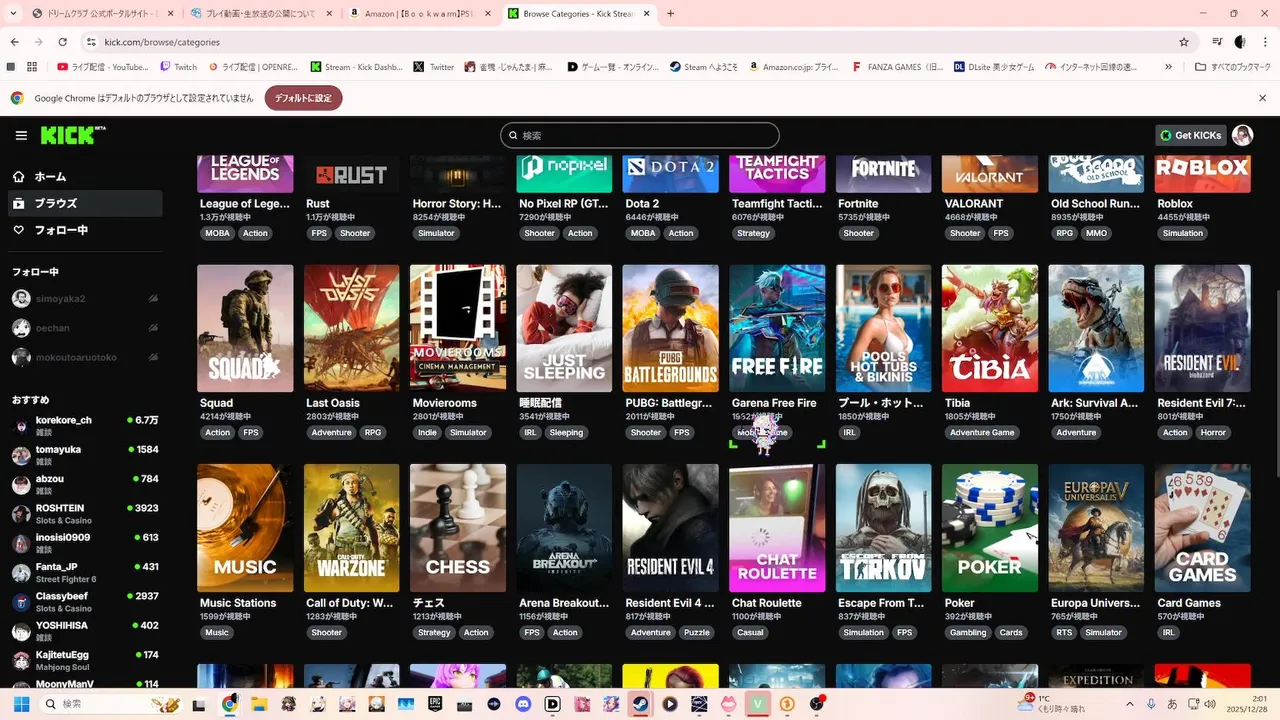
Task: Open recommended channel korekore_ch
Action: 85,426
